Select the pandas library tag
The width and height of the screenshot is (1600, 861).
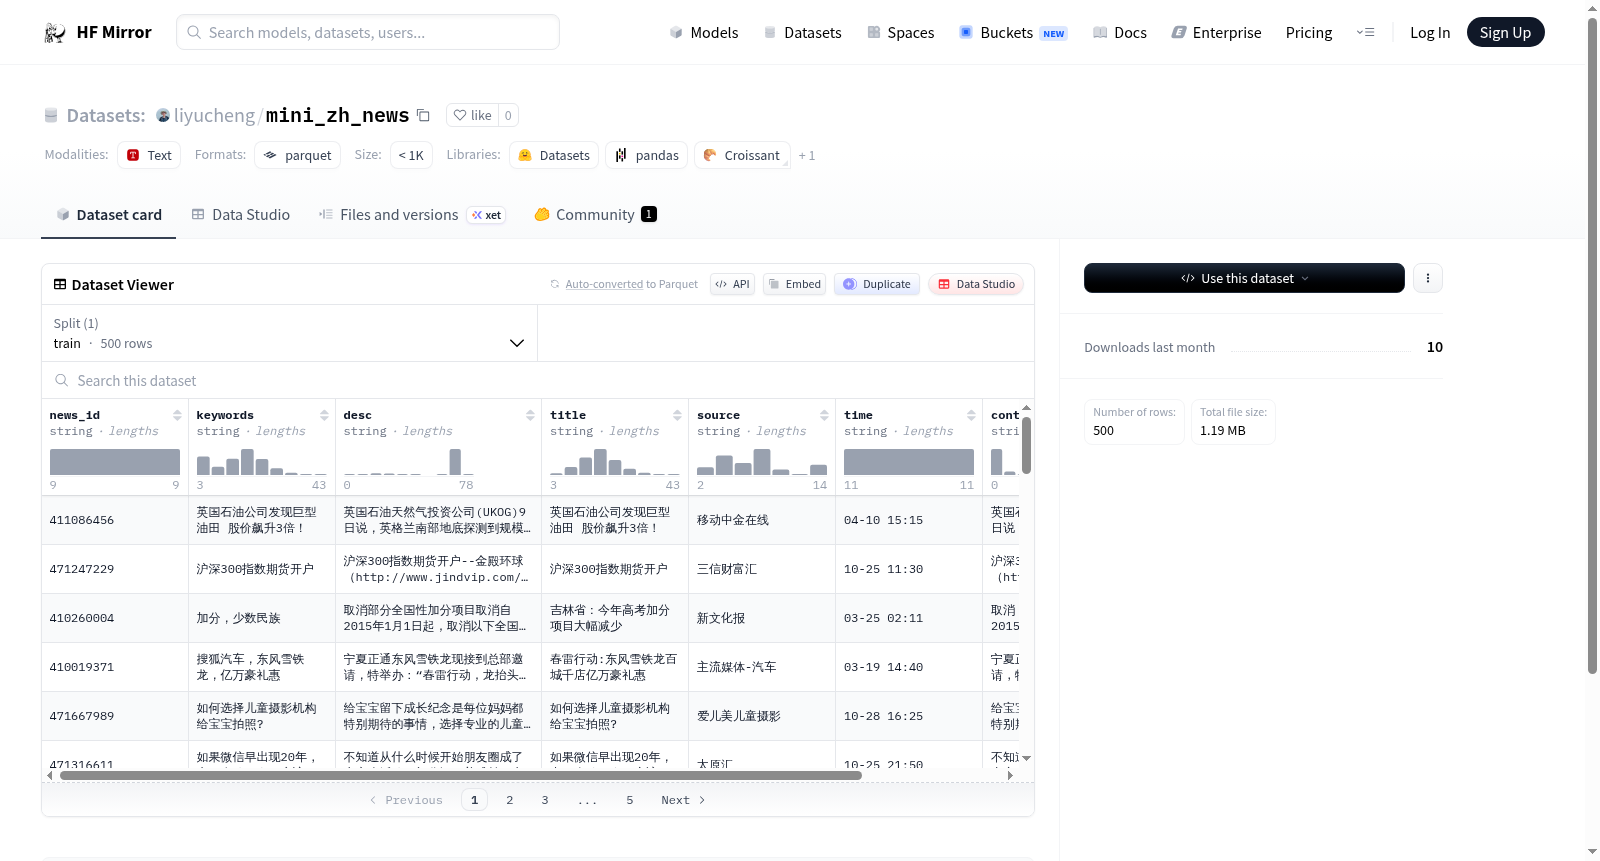point(646,155)
